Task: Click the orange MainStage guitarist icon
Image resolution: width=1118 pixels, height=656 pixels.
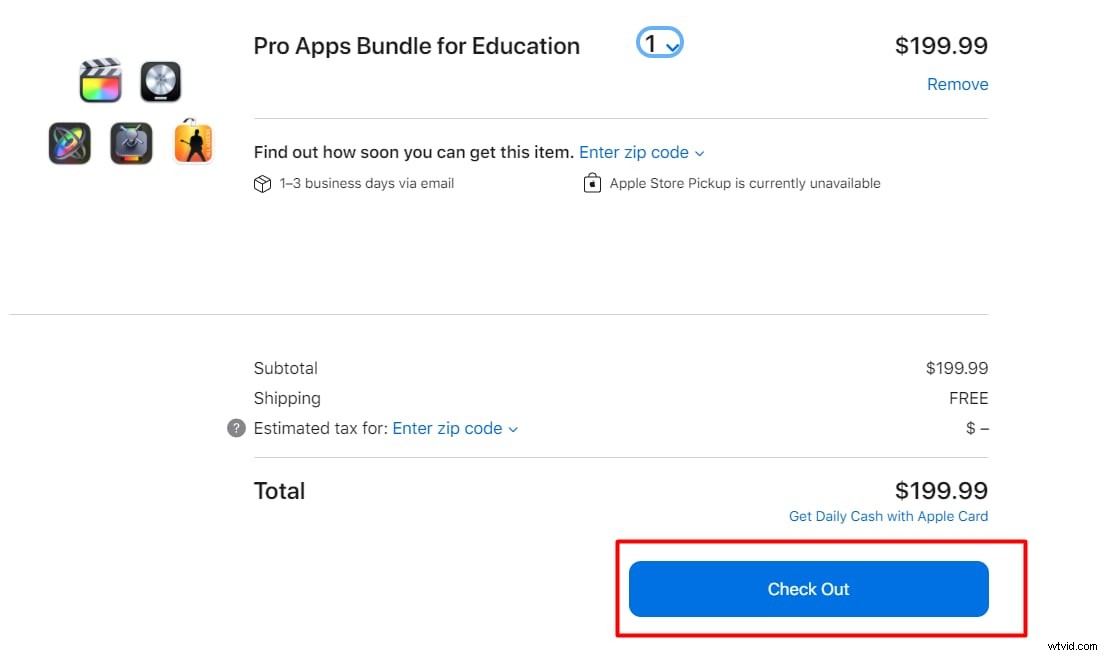Action: click(193, 142)
